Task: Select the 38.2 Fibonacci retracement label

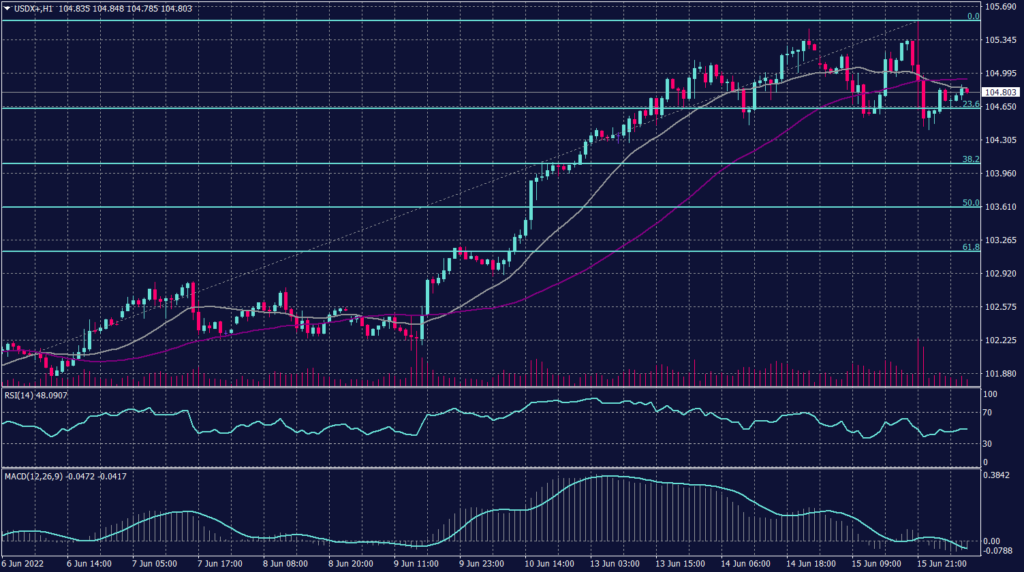Action: [969, 159]
